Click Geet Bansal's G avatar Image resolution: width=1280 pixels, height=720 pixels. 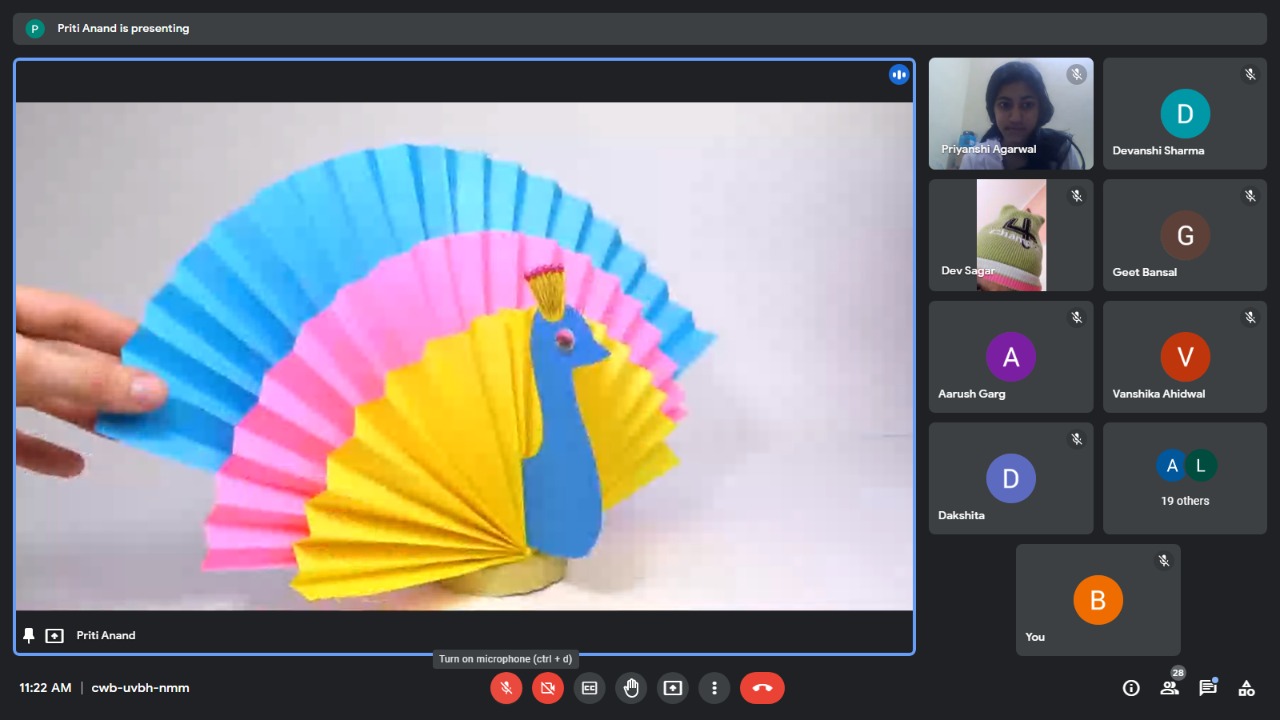[x=1185, y=236]
